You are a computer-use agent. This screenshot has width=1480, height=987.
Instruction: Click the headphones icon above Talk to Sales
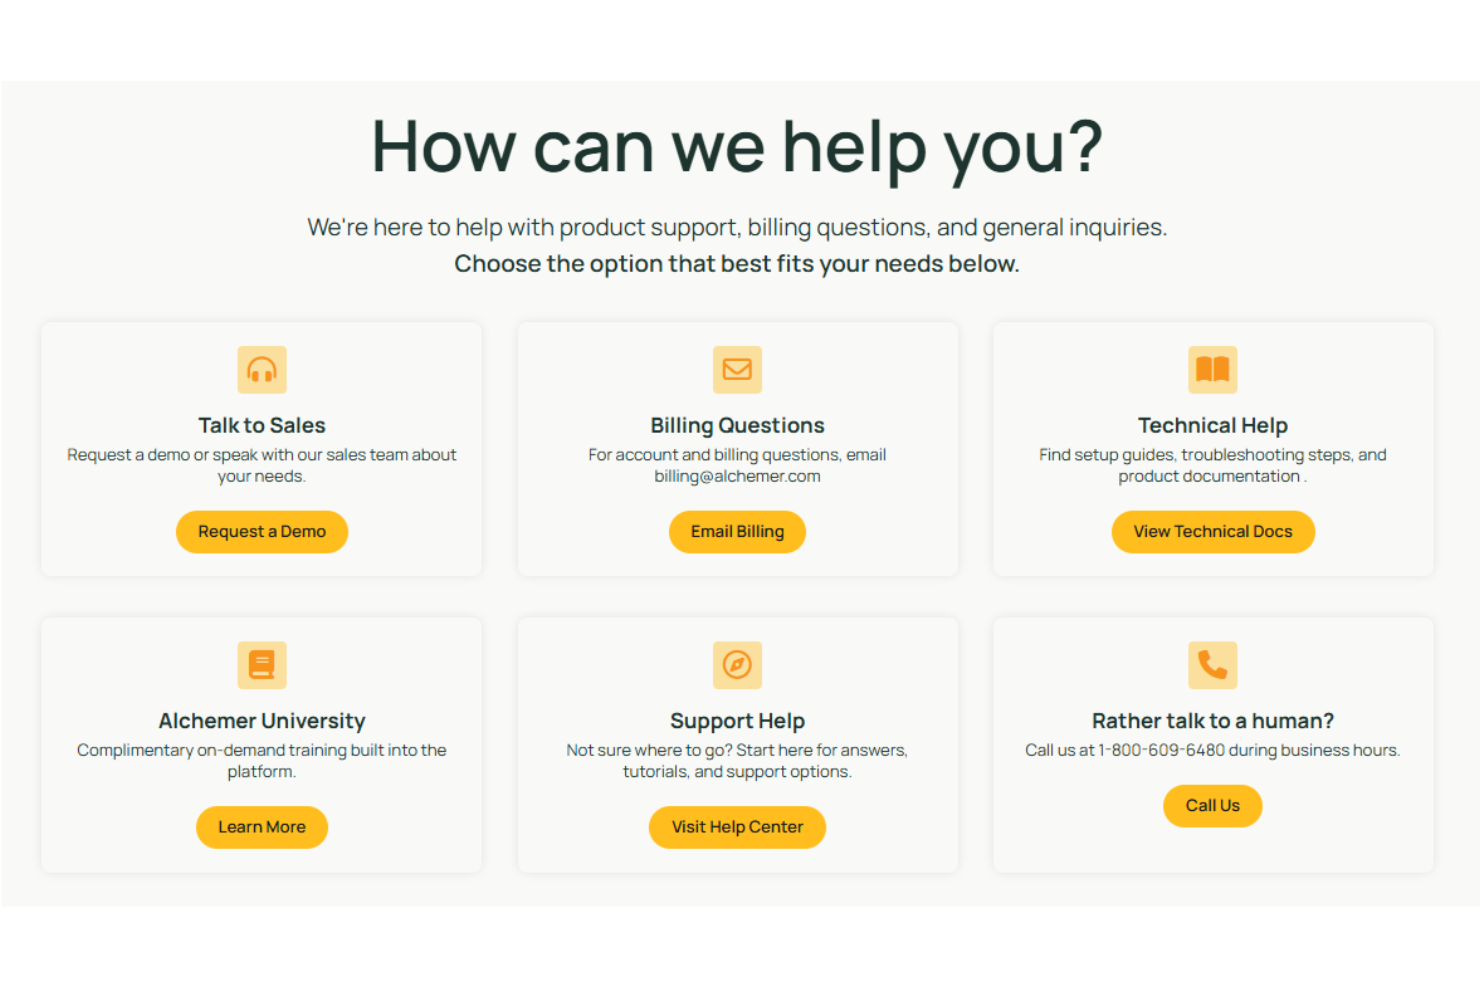tap(261, 369)
